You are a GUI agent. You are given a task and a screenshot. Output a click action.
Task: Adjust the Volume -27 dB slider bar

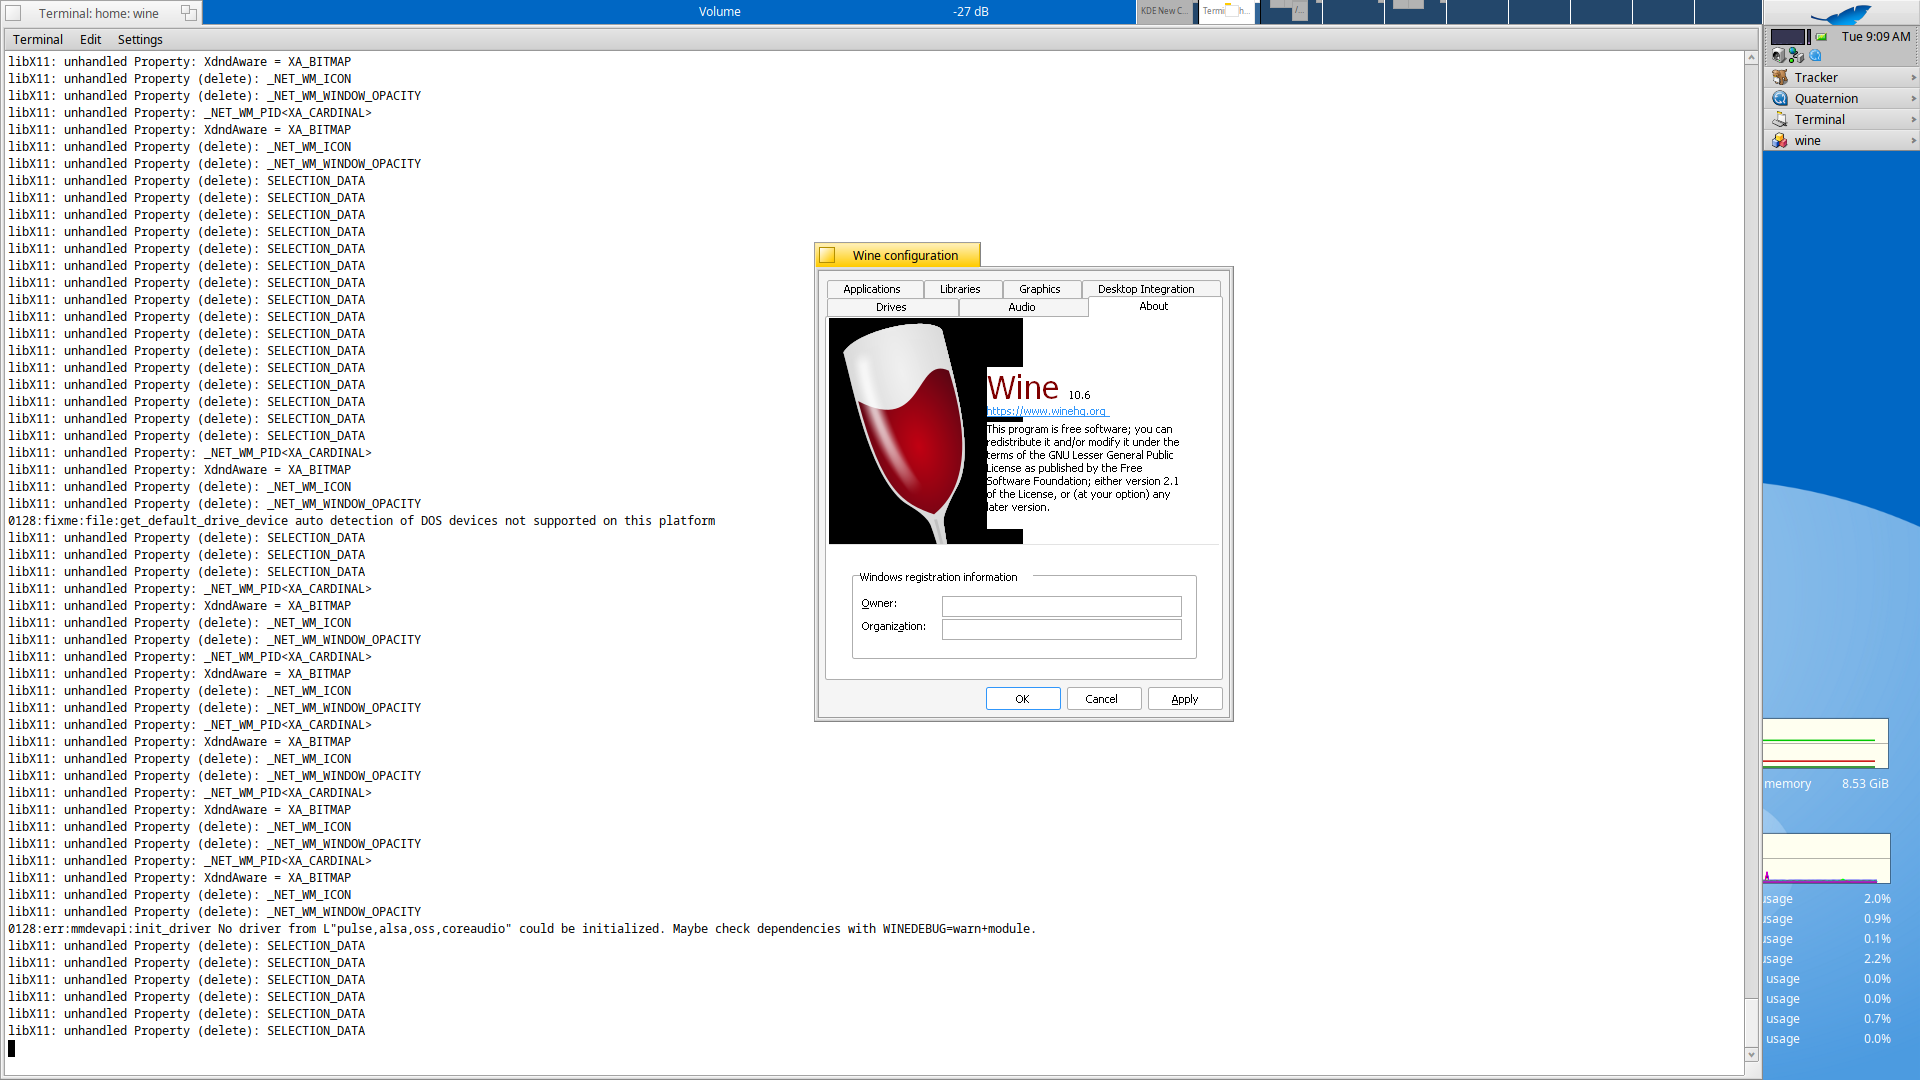[668, 12]
